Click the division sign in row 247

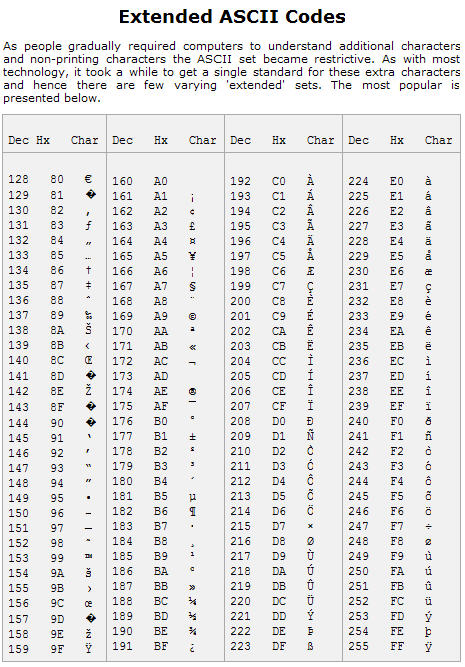pos(428,527)
